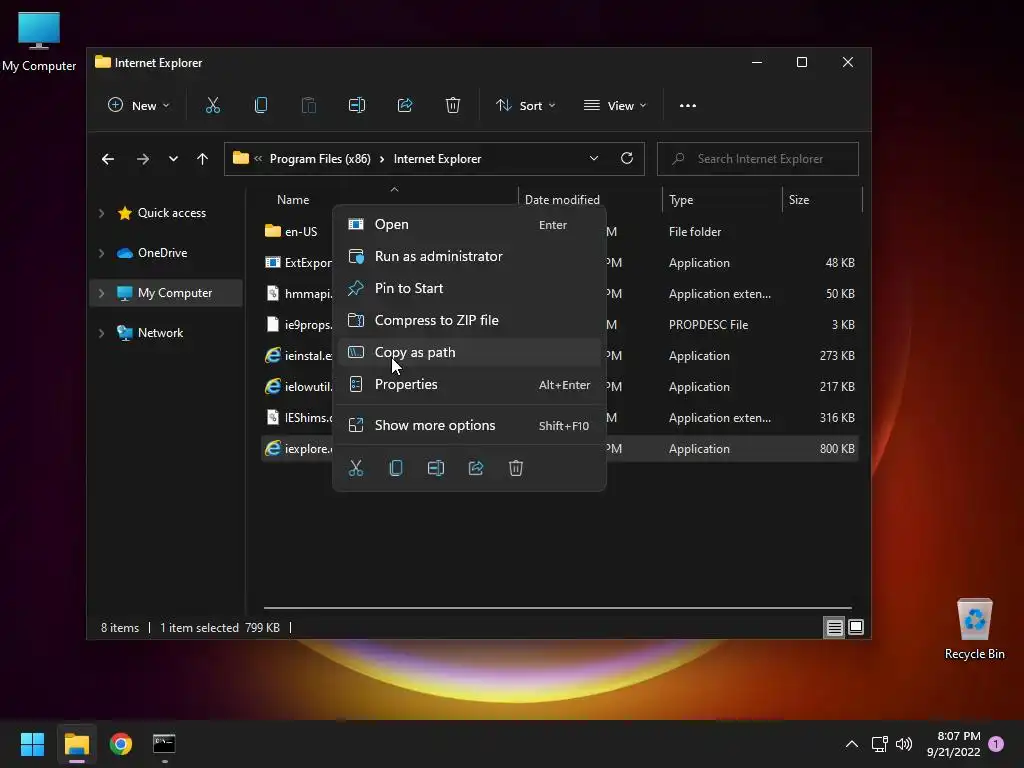
Task: Open the Start menu
Action: coord(32,744)
